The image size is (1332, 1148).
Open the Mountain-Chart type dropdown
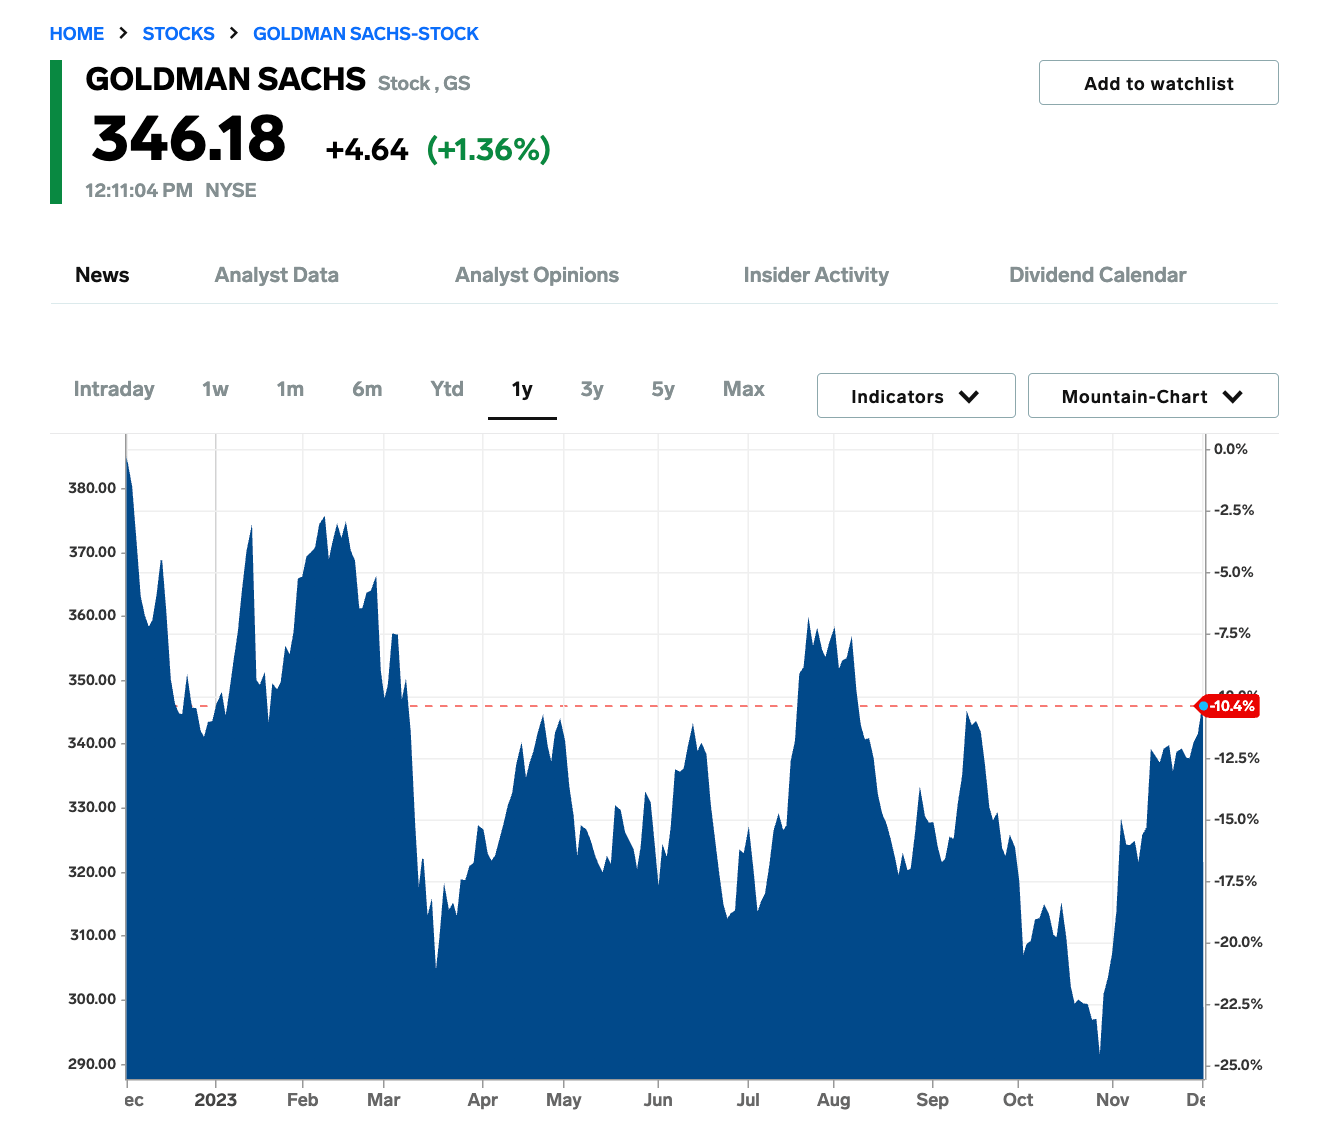[1151, 395]
